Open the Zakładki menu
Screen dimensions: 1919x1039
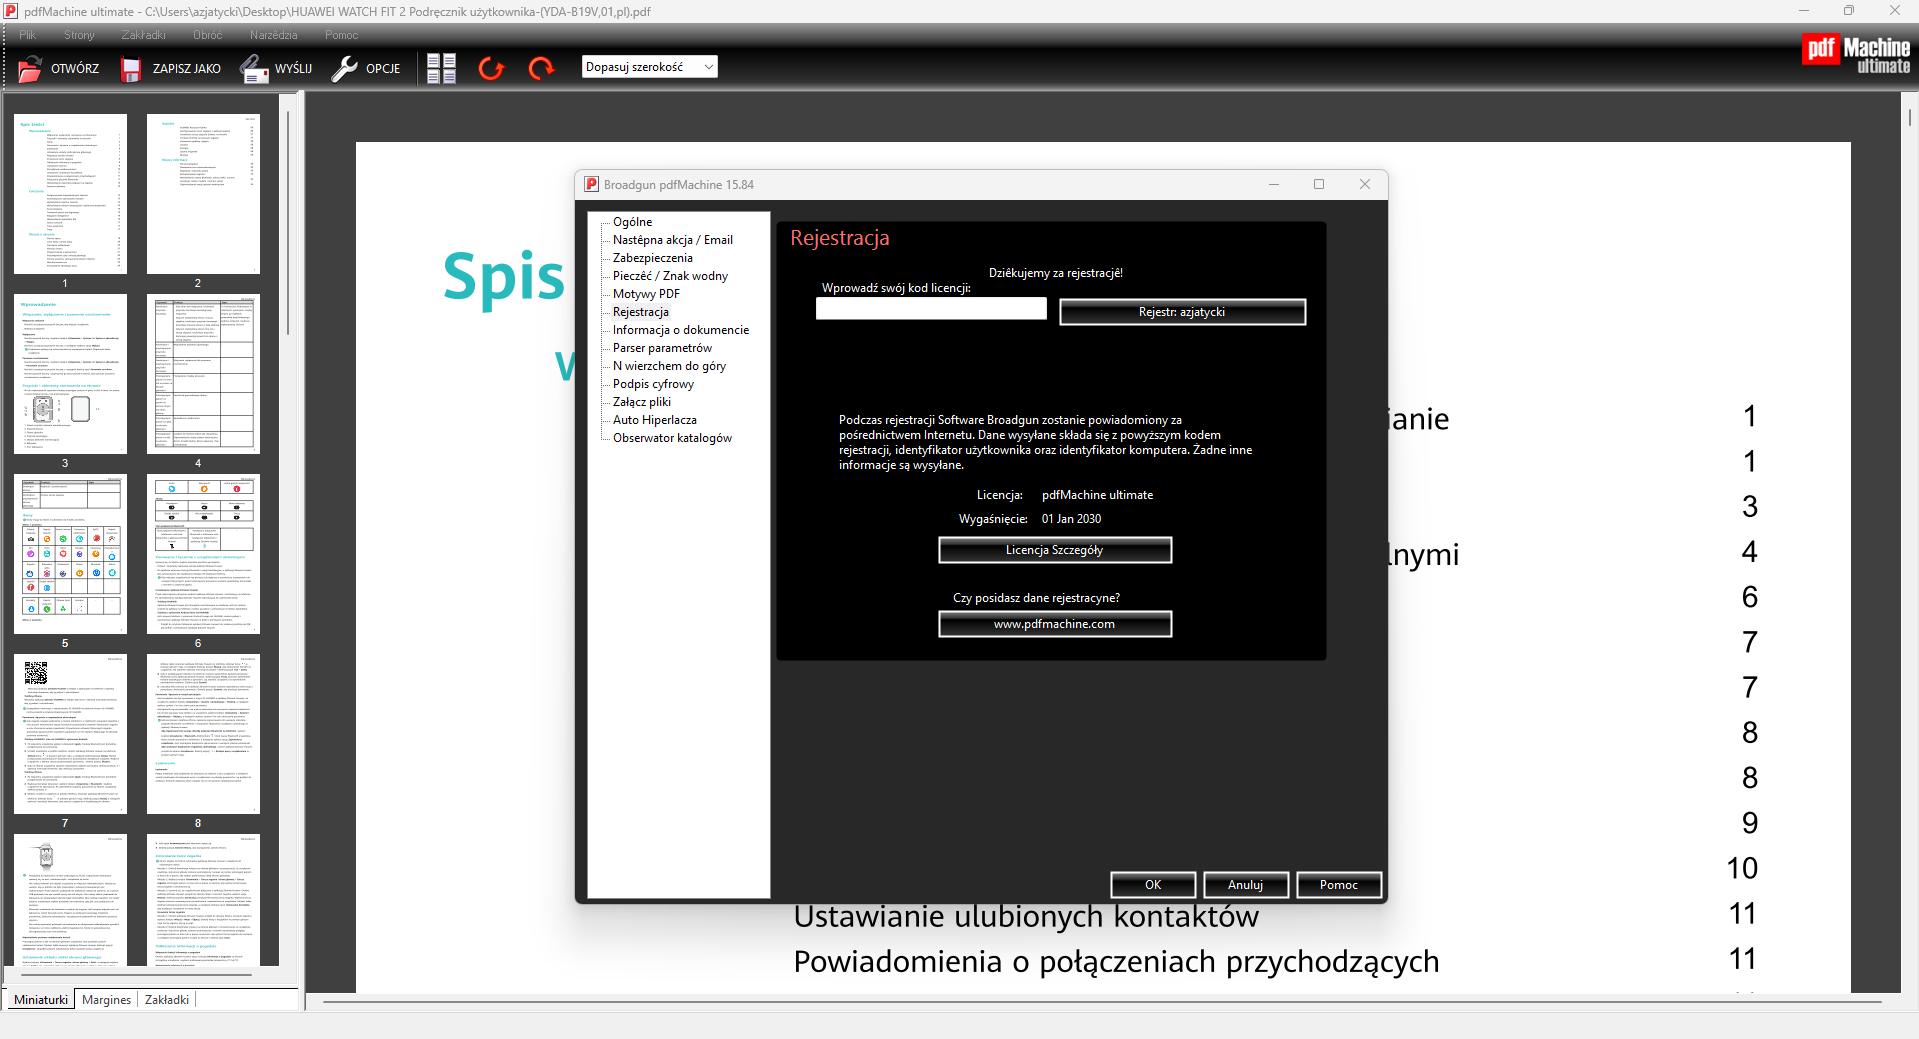click(x=143, y=35)
